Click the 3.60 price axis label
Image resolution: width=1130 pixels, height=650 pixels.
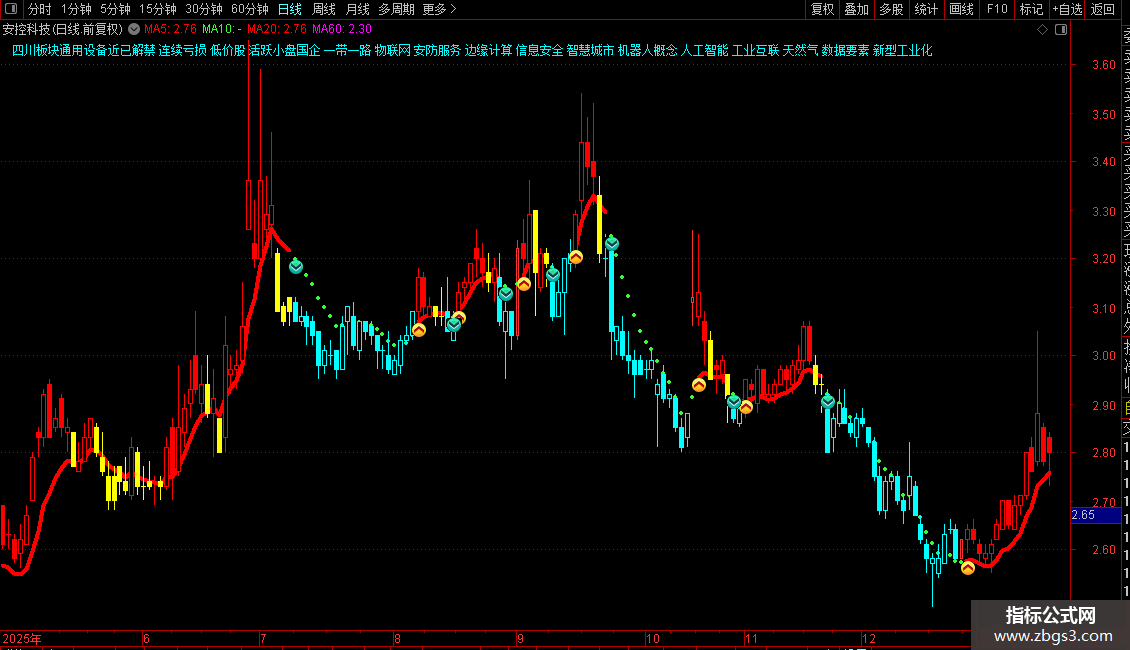1104,65
